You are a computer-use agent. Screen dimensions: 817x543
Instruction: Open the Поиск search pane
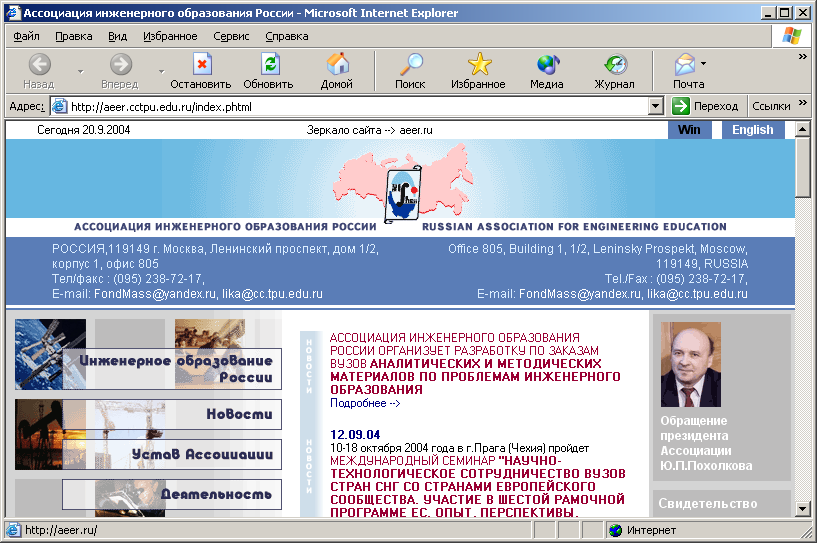410,71
